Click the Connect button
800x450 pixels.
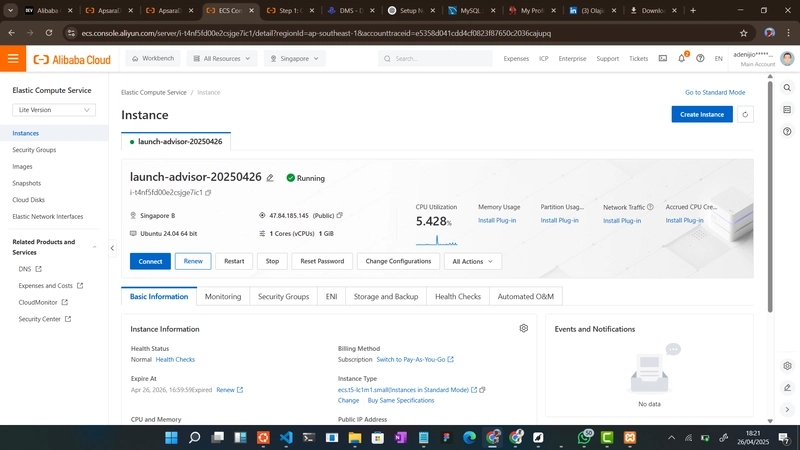tap(150, 261)
